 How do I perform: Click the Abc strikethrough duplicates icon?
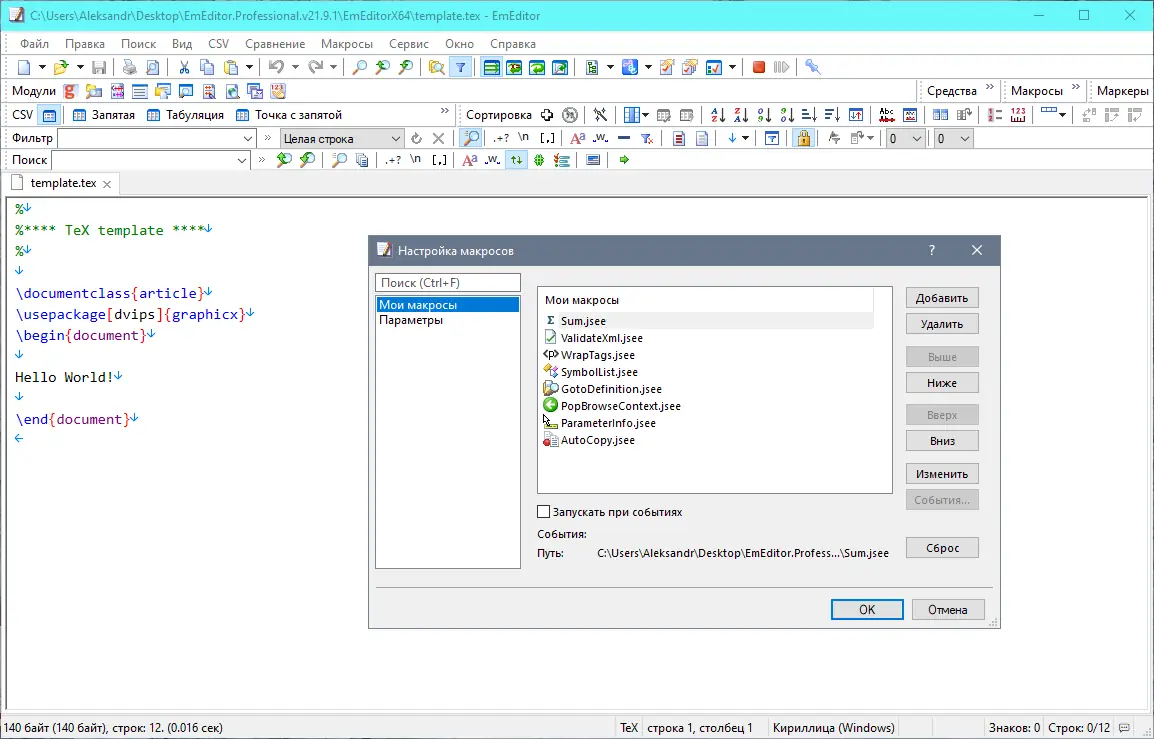tap(887, 115)
